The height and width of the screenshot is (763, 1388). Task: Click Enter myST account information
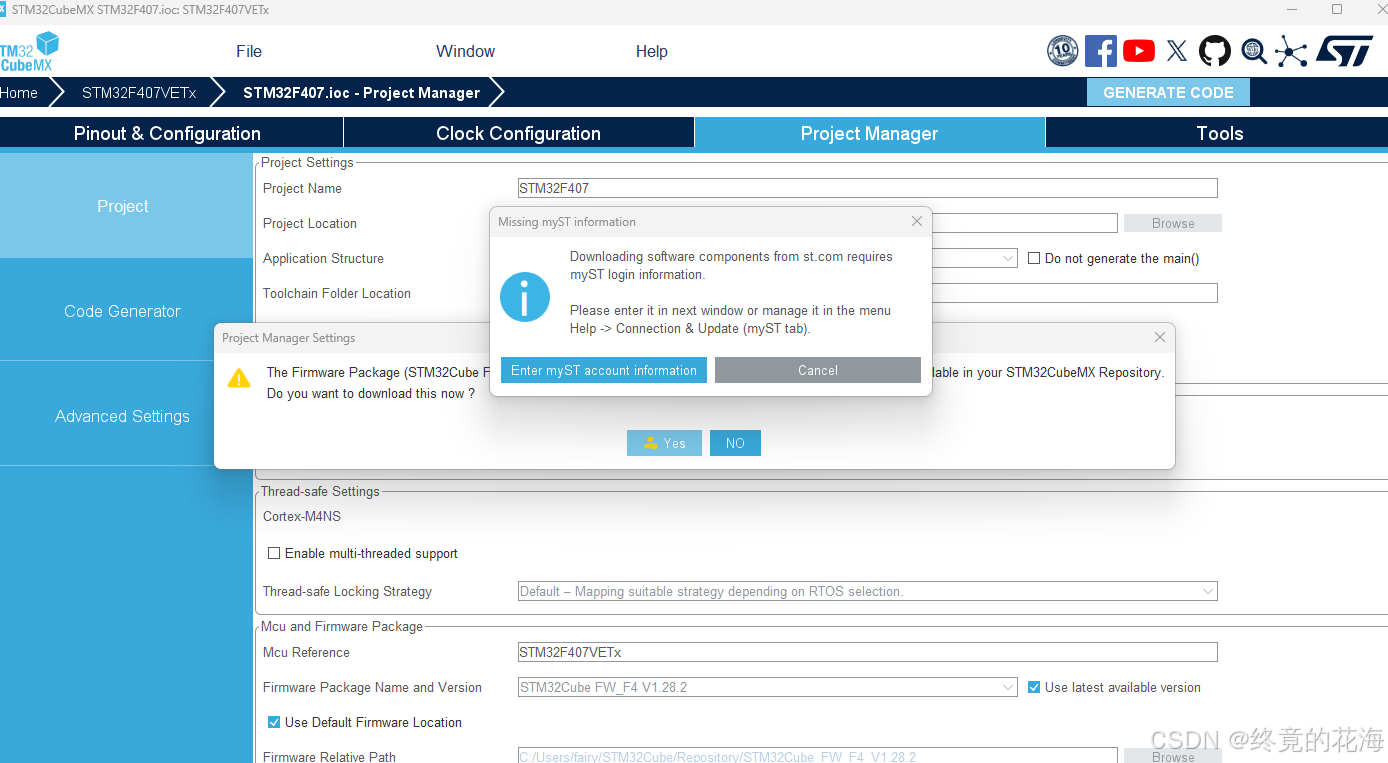pyautogui.click(x=604, y=370)
